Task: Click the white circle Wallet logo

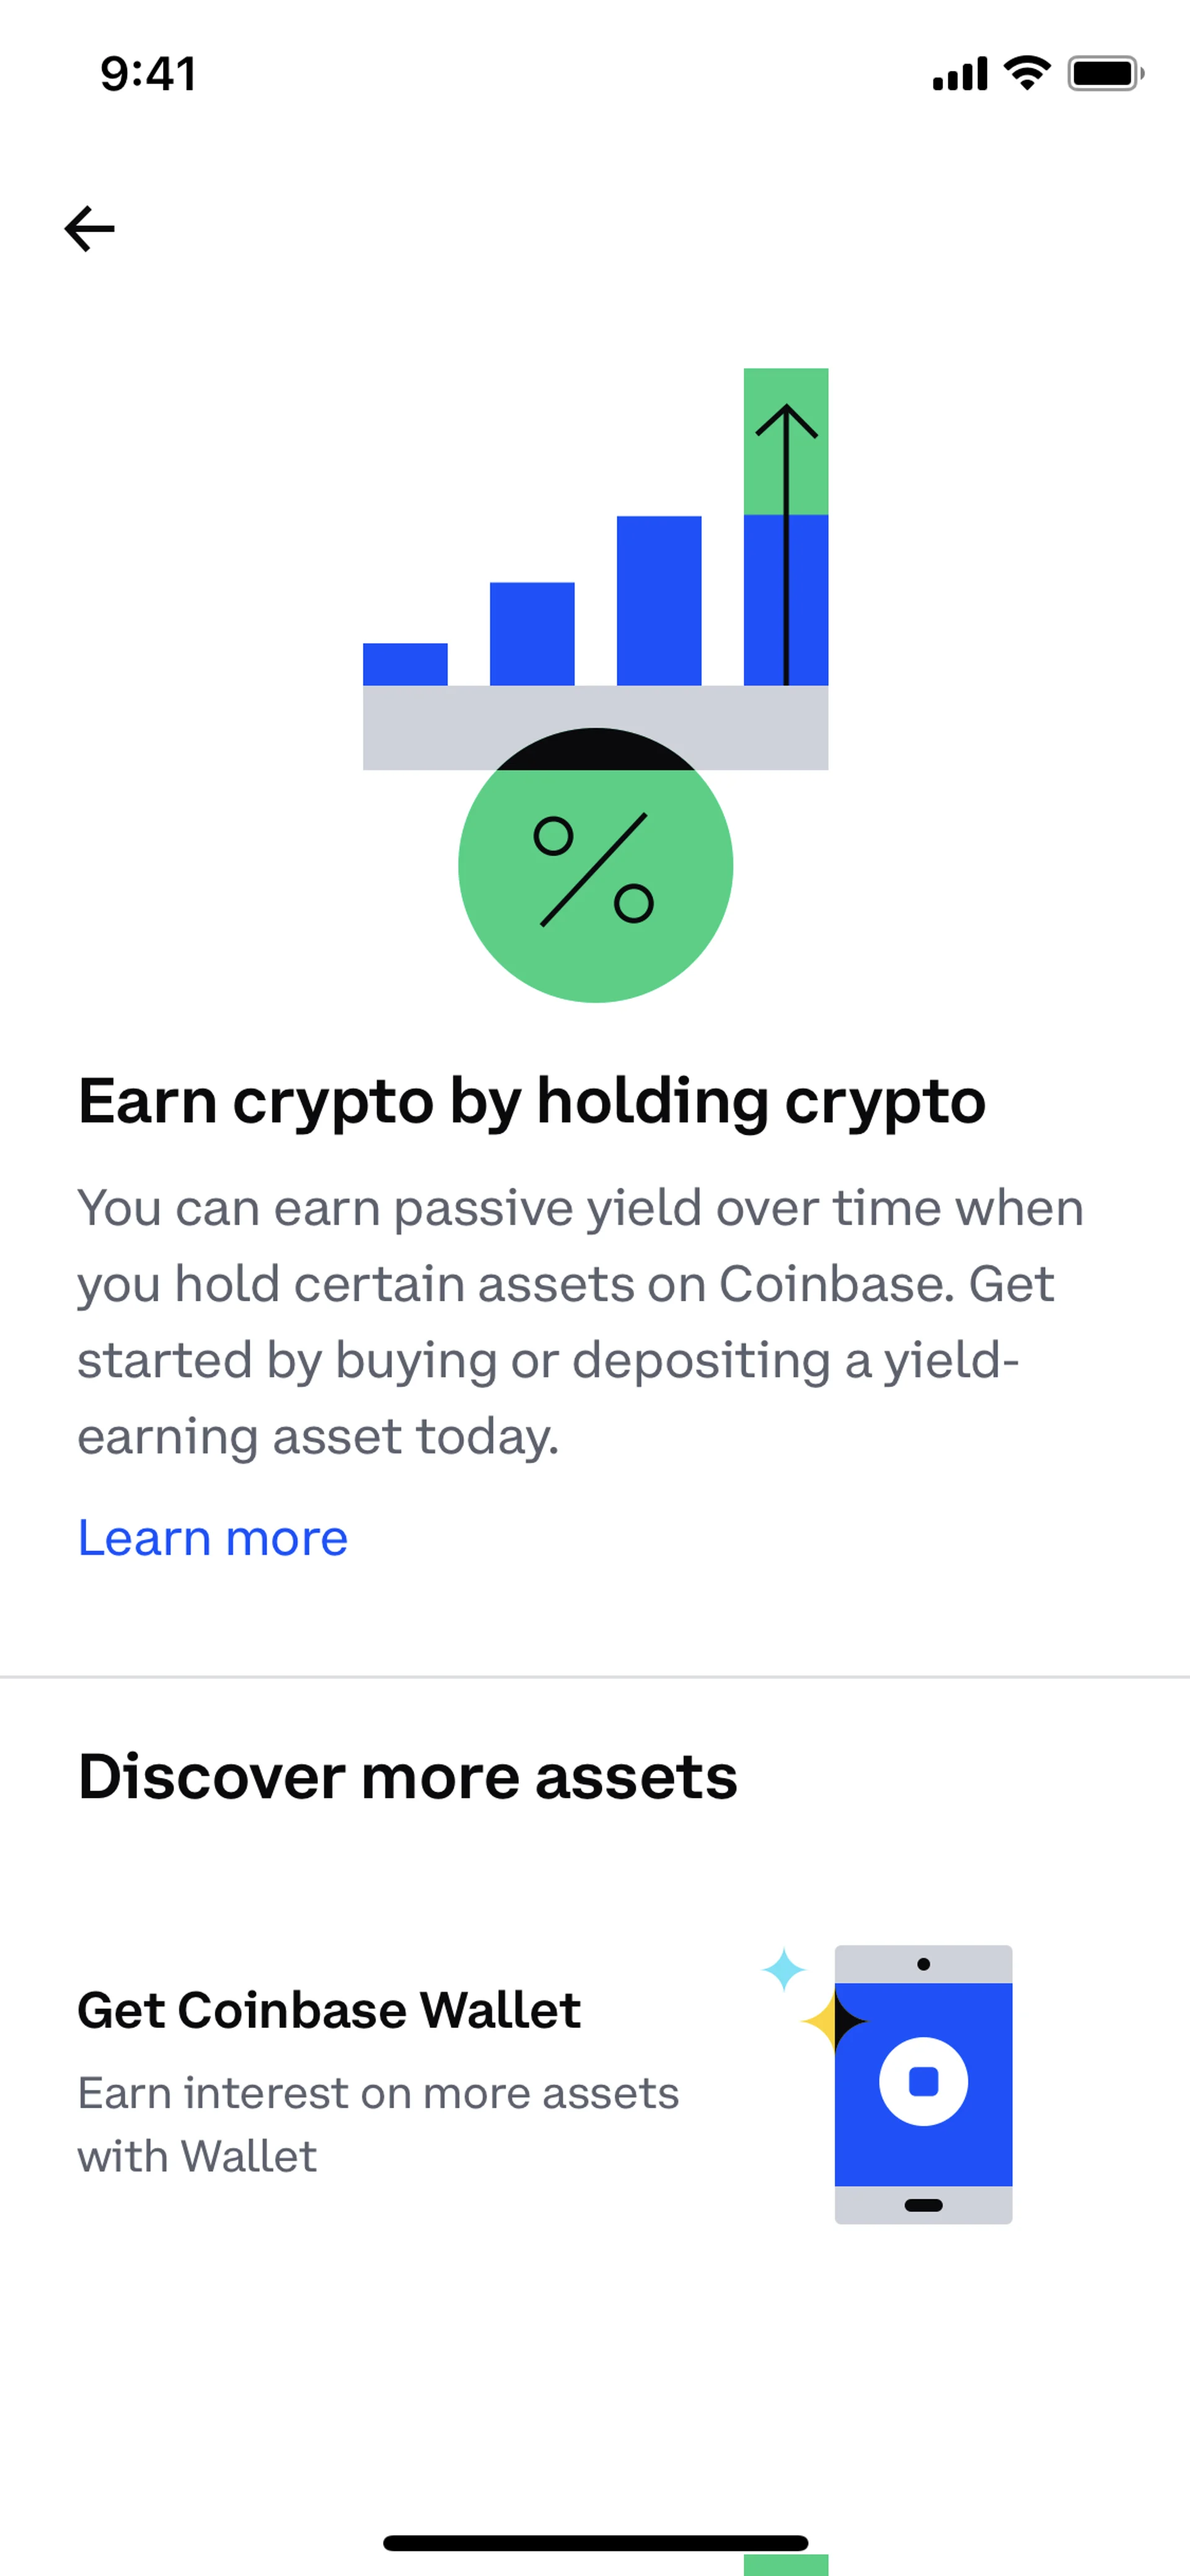Action: (923, 2080)
